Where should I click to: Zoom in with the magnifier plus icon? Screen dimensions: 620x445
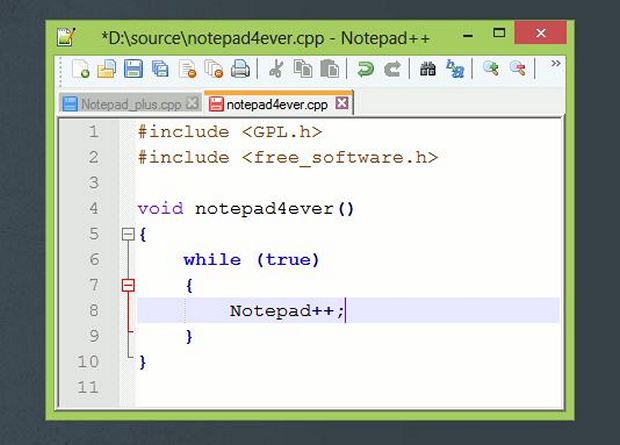[x=491, y=69]
